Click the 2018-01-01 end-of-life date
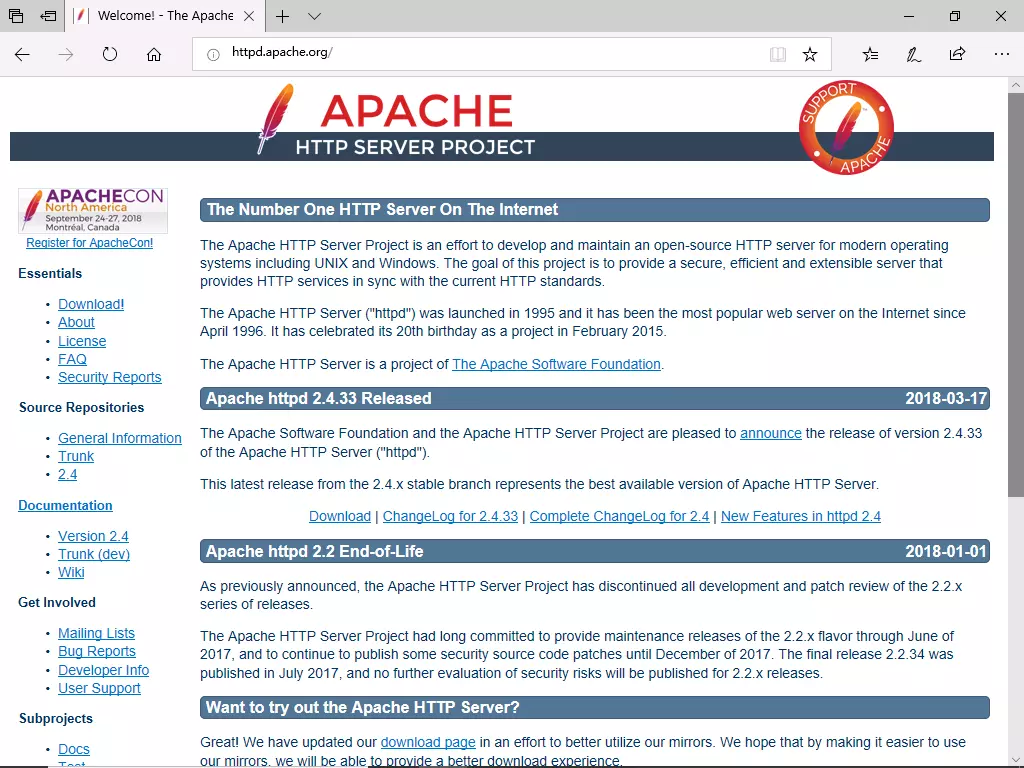The height and width of the screenshot is (768, 1024). [945, 552]
